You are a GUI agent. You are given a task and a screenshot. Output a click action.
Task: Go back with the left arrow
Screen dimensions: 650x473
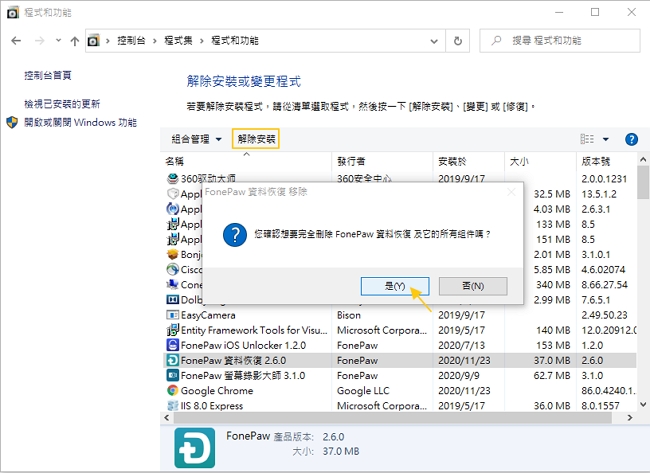[16, 41]
